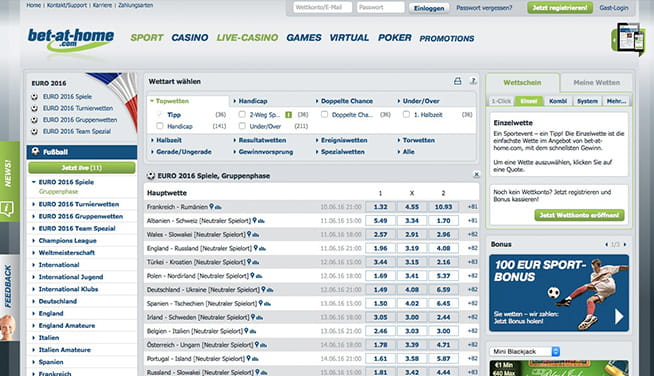
Task: Open the Kontakt/Support top link
Action: click(67, 5)
